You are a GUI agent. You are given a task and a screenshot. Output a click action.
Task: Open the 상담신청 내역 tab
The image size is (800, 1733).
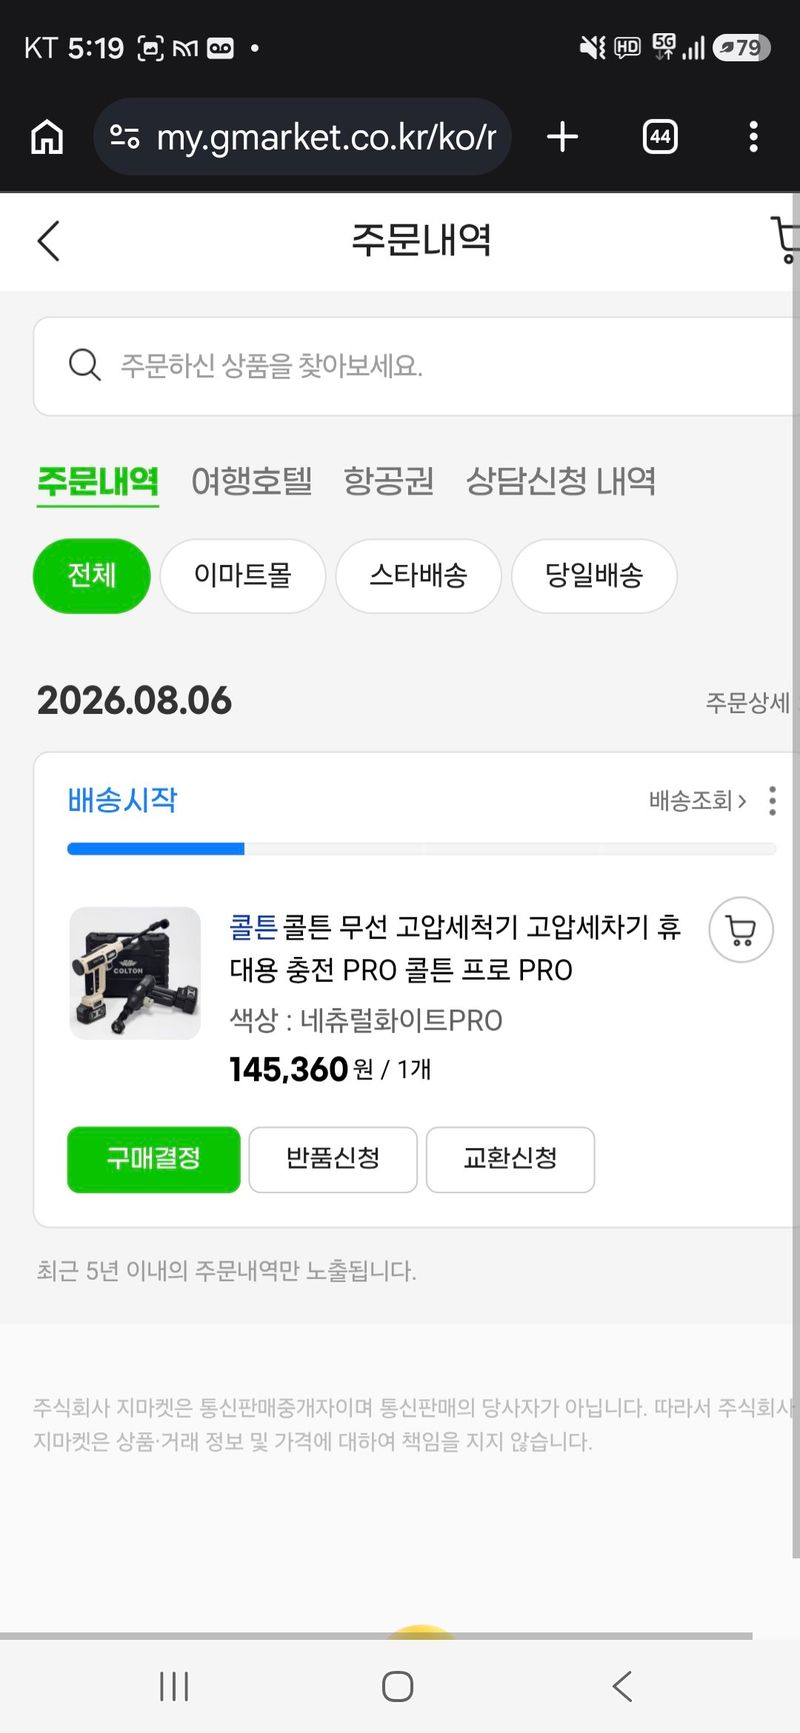pos(561,481)
